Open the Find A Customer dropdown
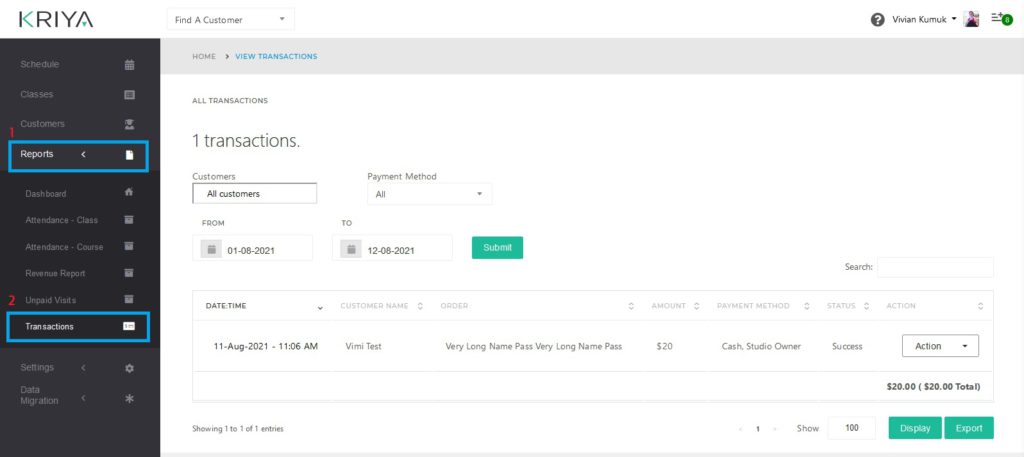Viewport: 1024px width, 457px height. 230,19
